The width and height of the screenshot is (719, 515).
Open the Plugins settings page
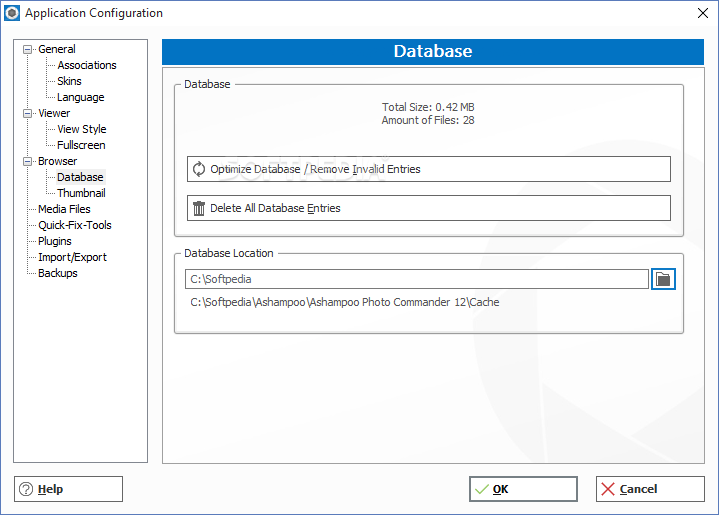[55, 241]
